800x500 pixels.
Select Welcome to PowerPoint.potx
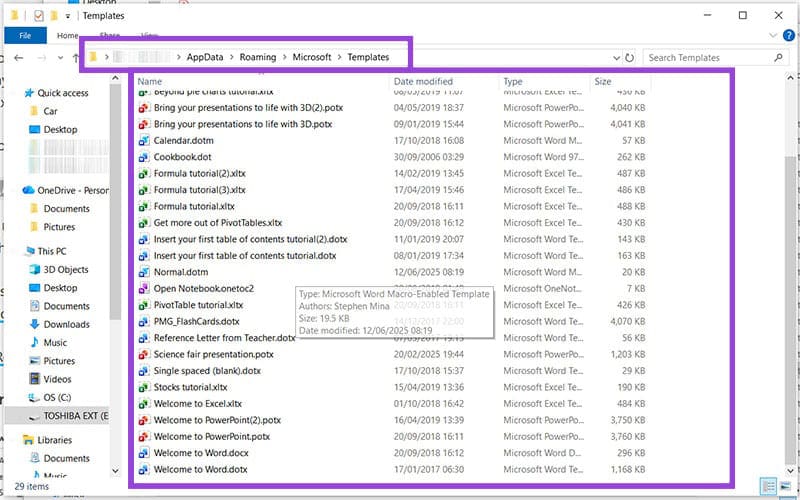[x=212, y=436]
